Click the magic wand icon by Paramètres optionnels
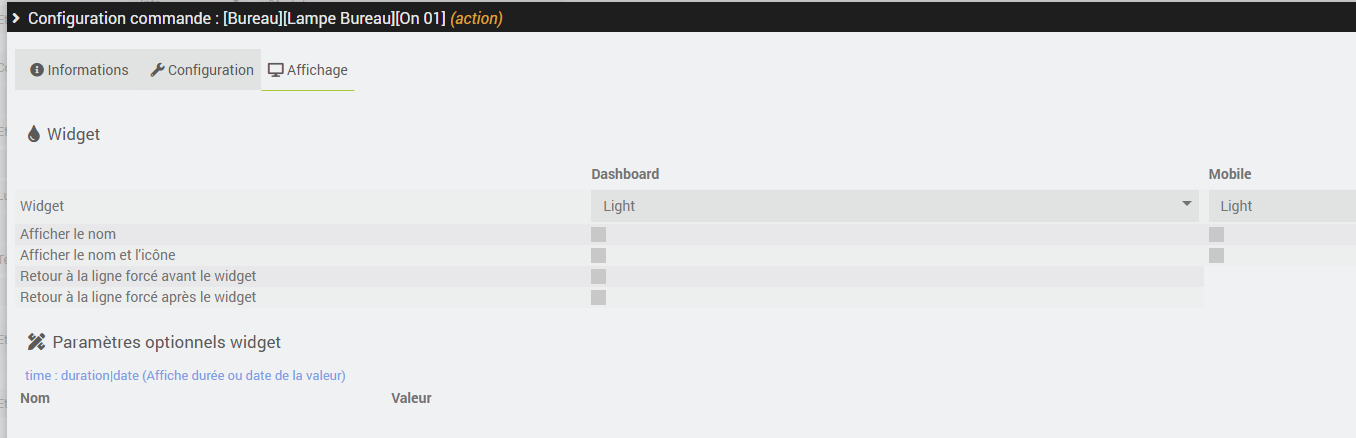This screenshot has width=1356, height=438. point(37,342)
